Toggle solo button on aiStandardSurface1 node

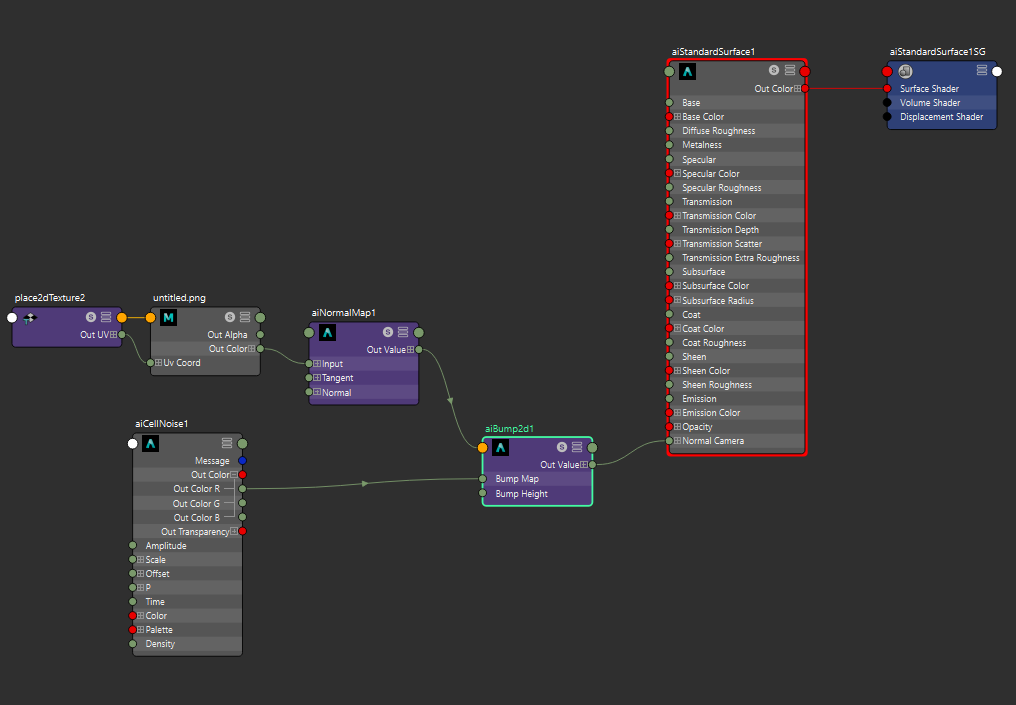coord(774,71)
